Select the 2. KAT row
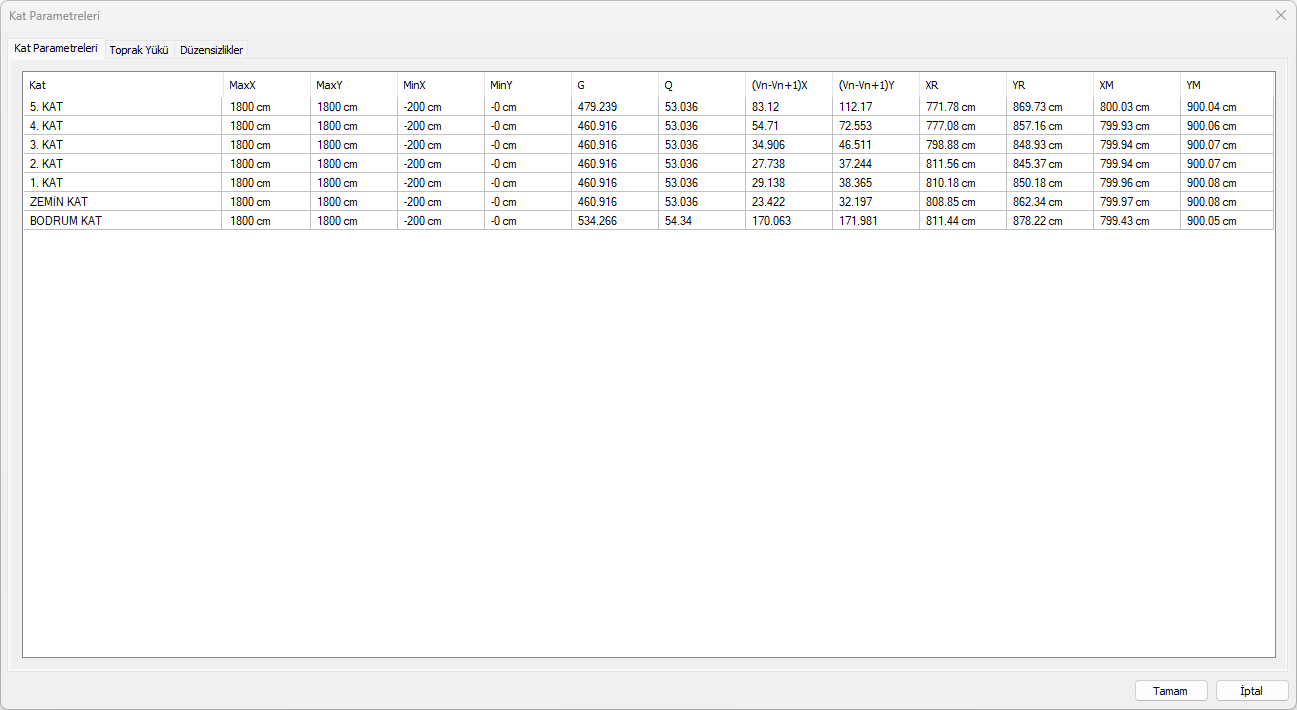Screen dimensions: 1297x710 649,164
